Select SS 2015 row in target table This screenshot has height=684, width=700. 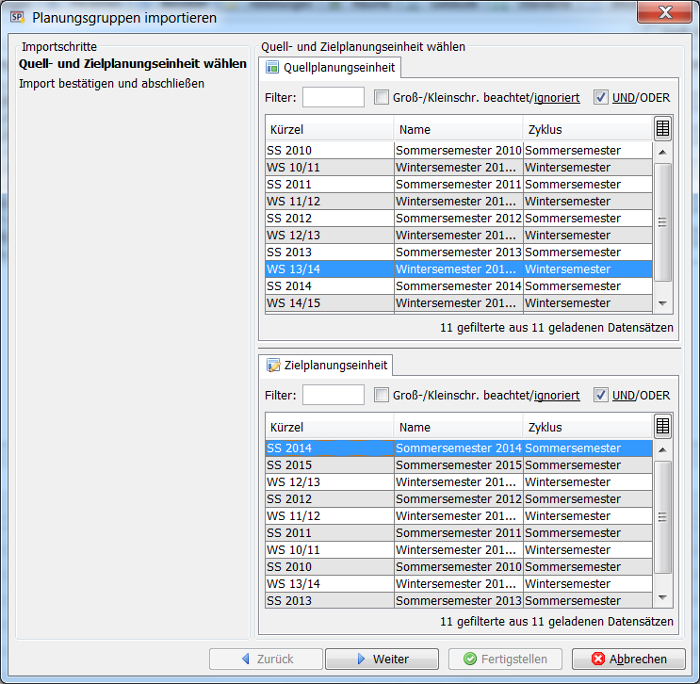pyautogui.click(x=459, y=465)
